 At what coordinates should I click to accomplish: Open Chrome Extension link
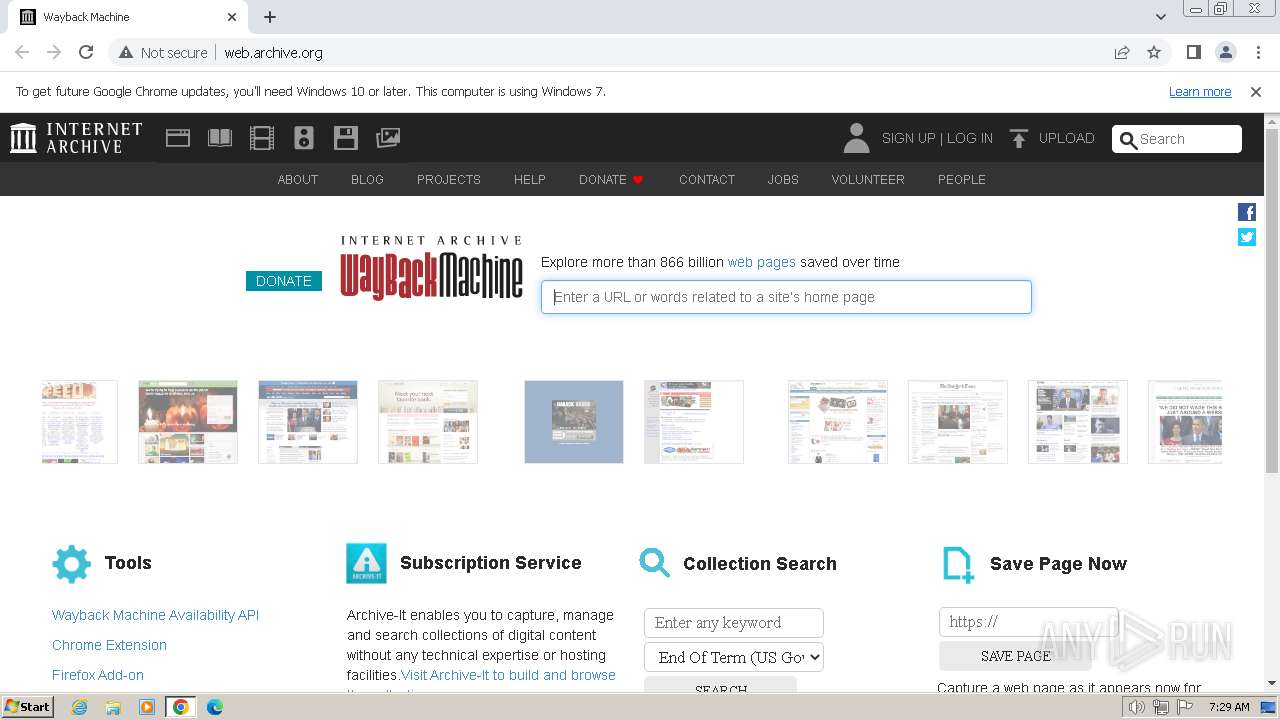[x=109, y=645]
